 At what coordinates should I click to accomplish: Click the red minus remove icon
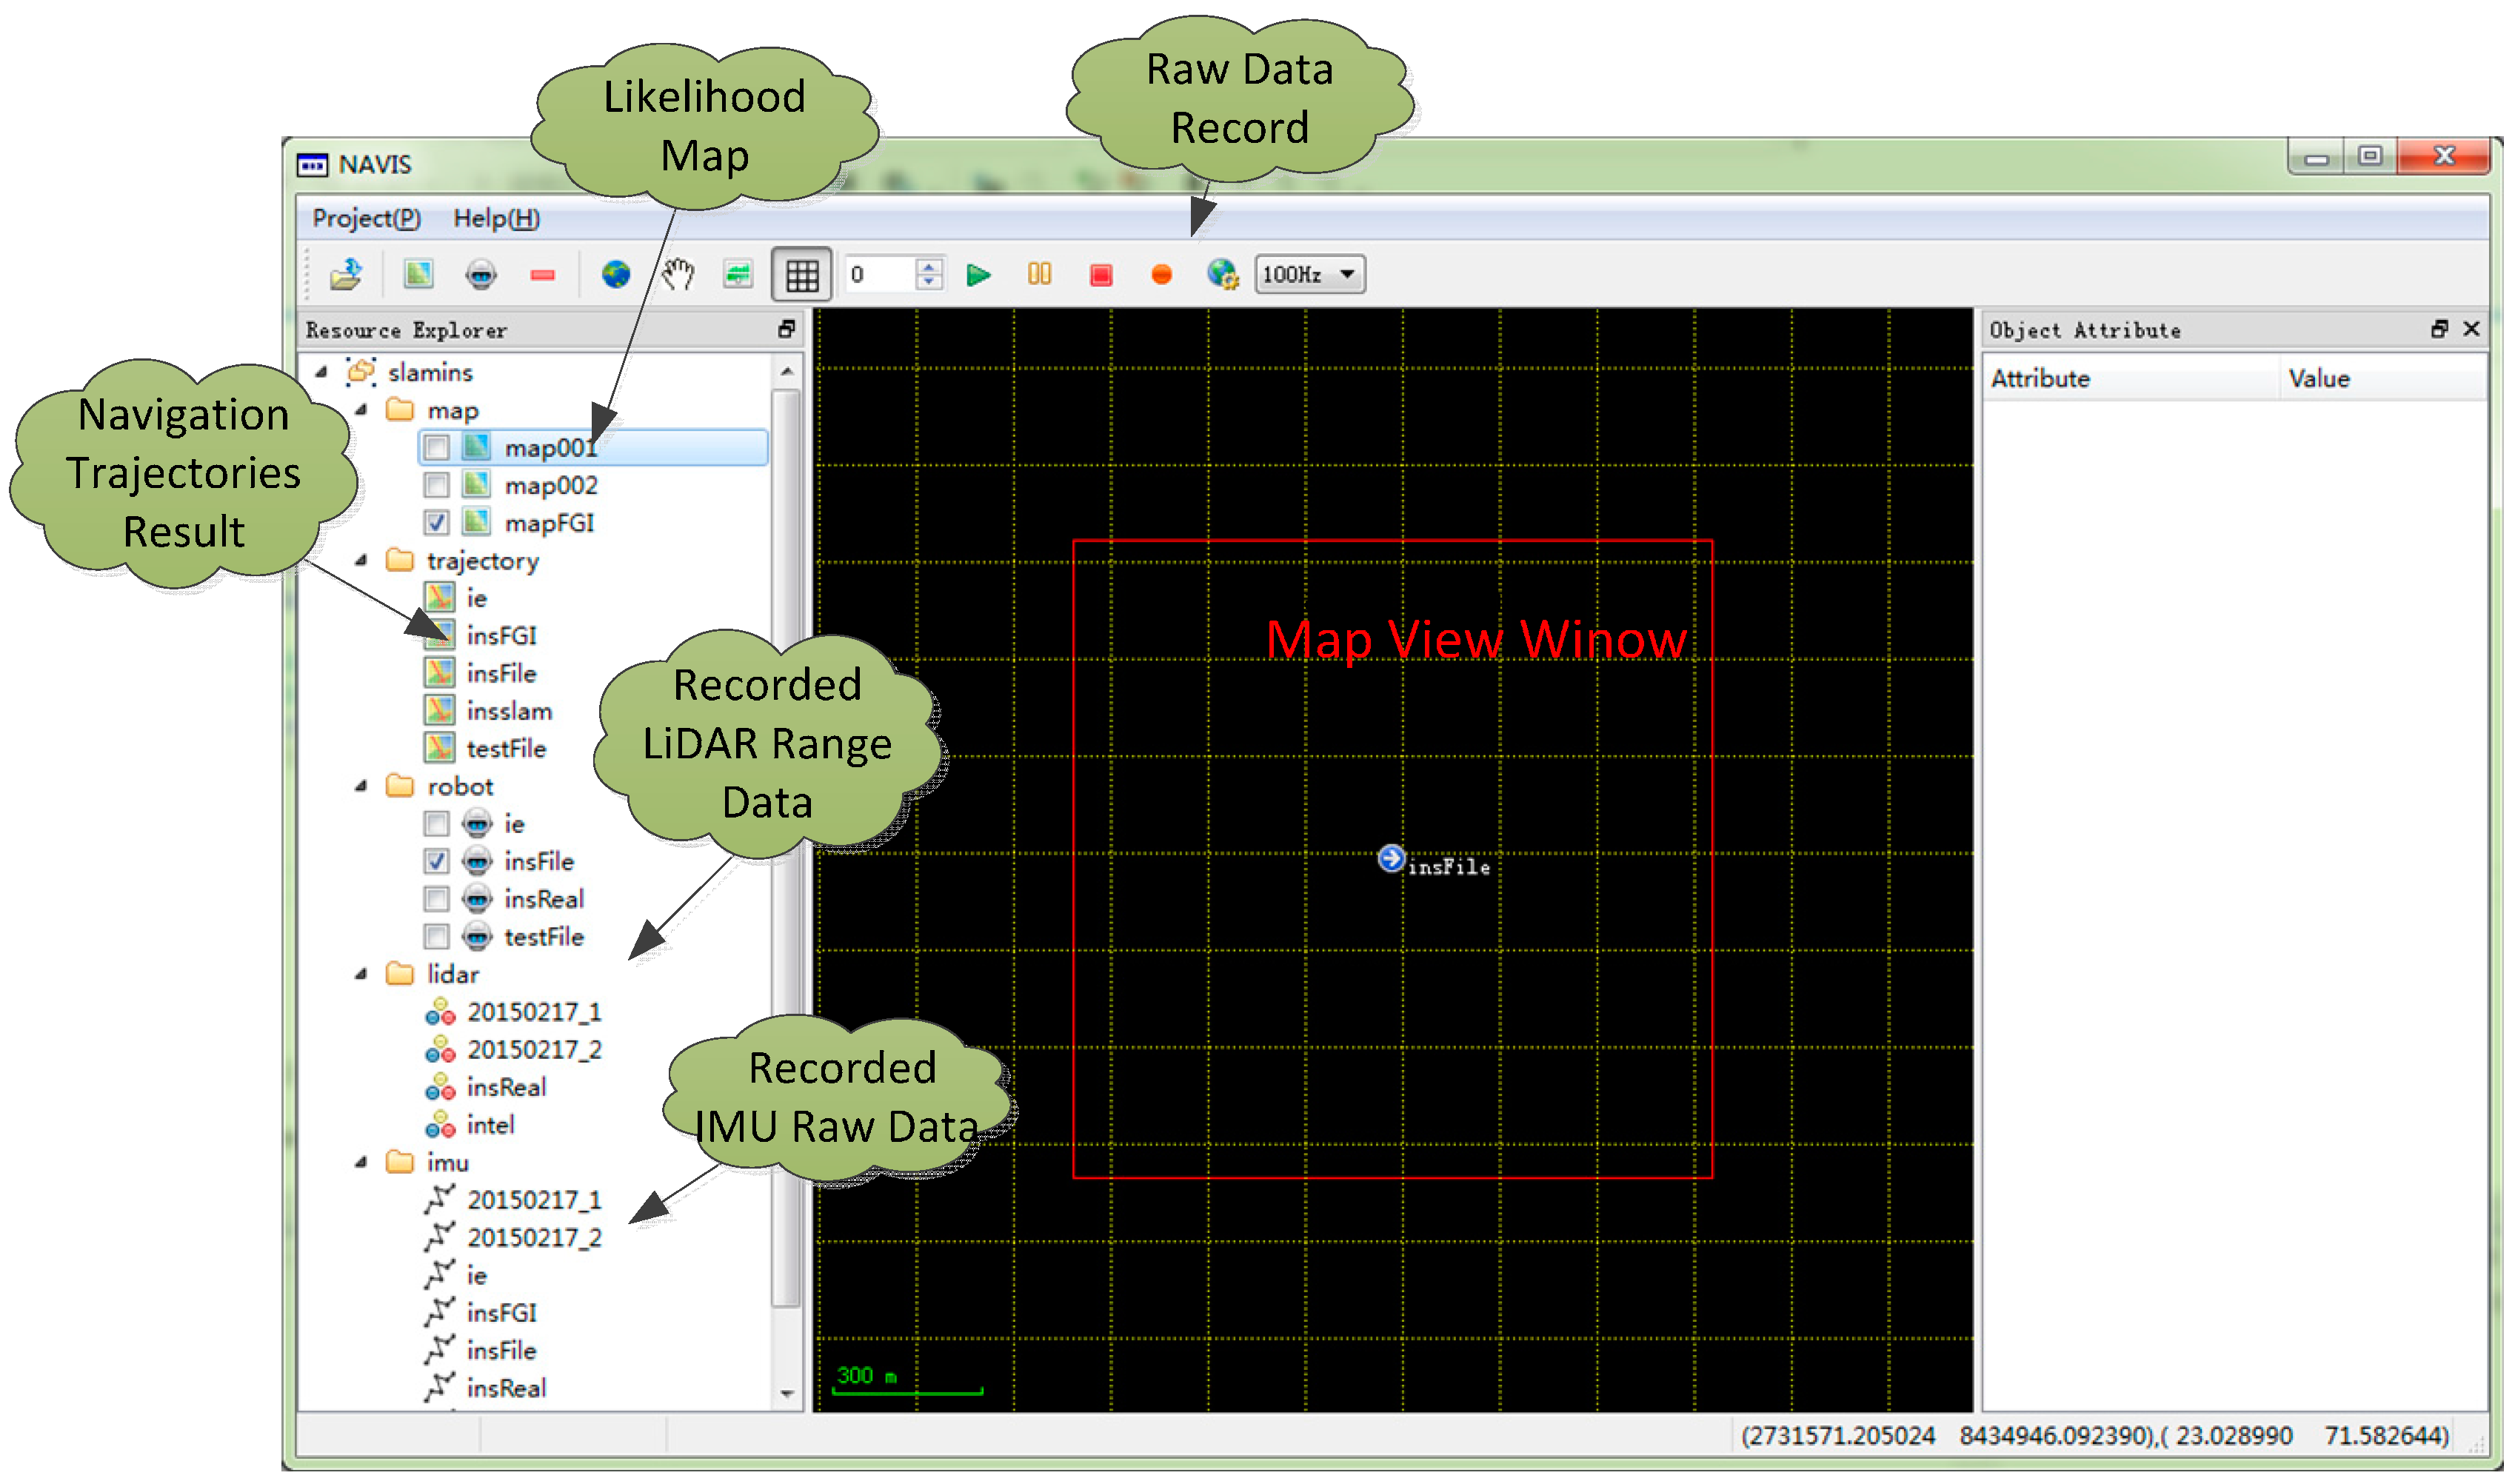[543, 275]
